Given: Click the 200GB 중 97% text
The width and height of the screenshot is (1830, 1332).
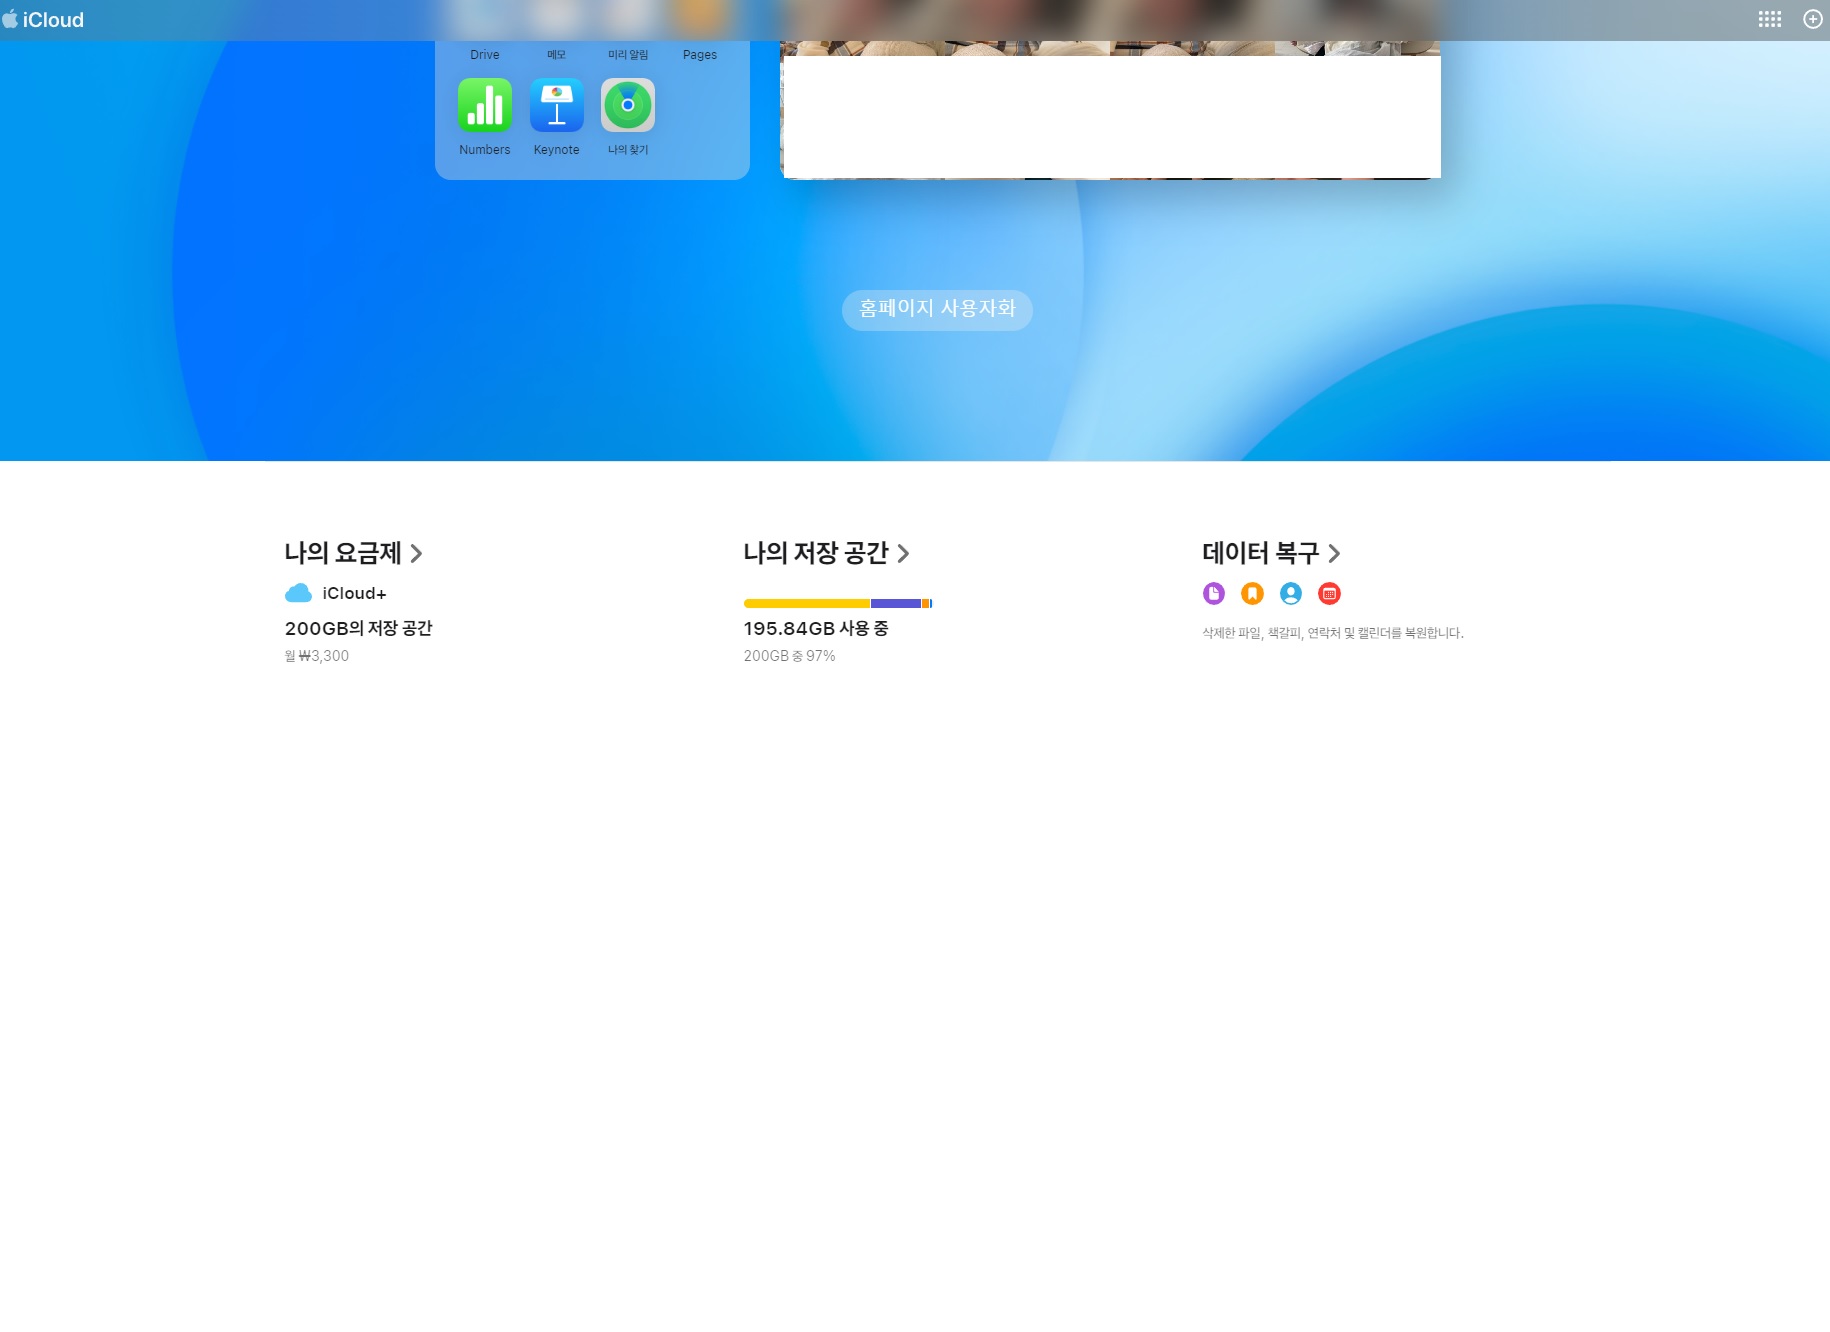Looking at the screenshot, I should click(789, 656).
